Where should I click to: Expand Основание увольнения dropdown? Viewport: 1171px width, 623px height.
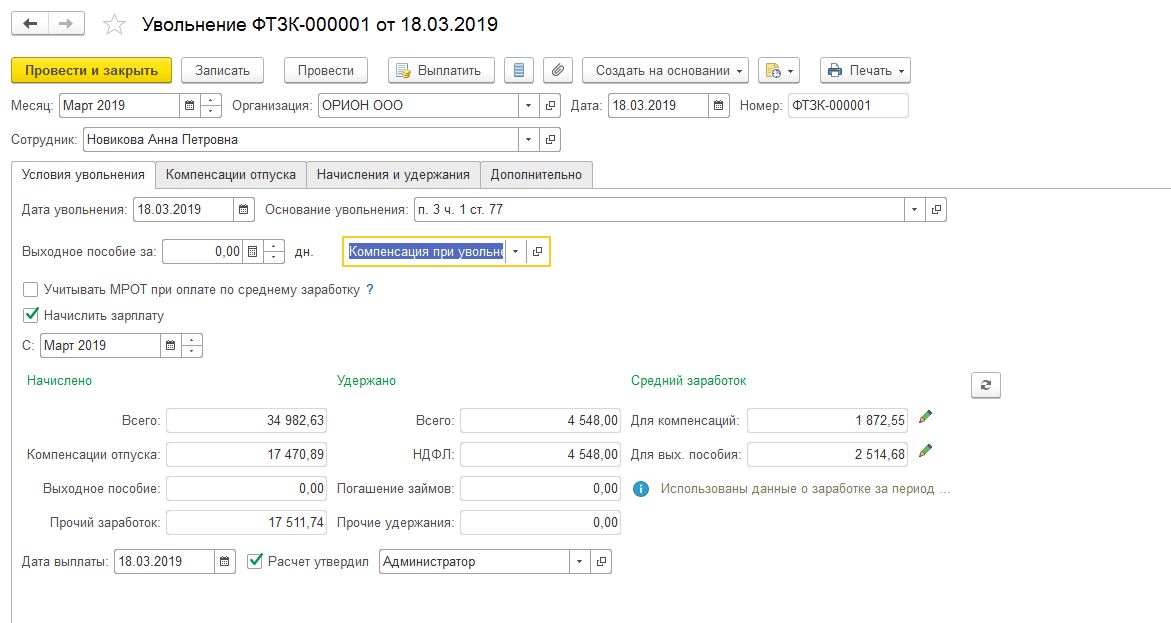pos(915,210)
